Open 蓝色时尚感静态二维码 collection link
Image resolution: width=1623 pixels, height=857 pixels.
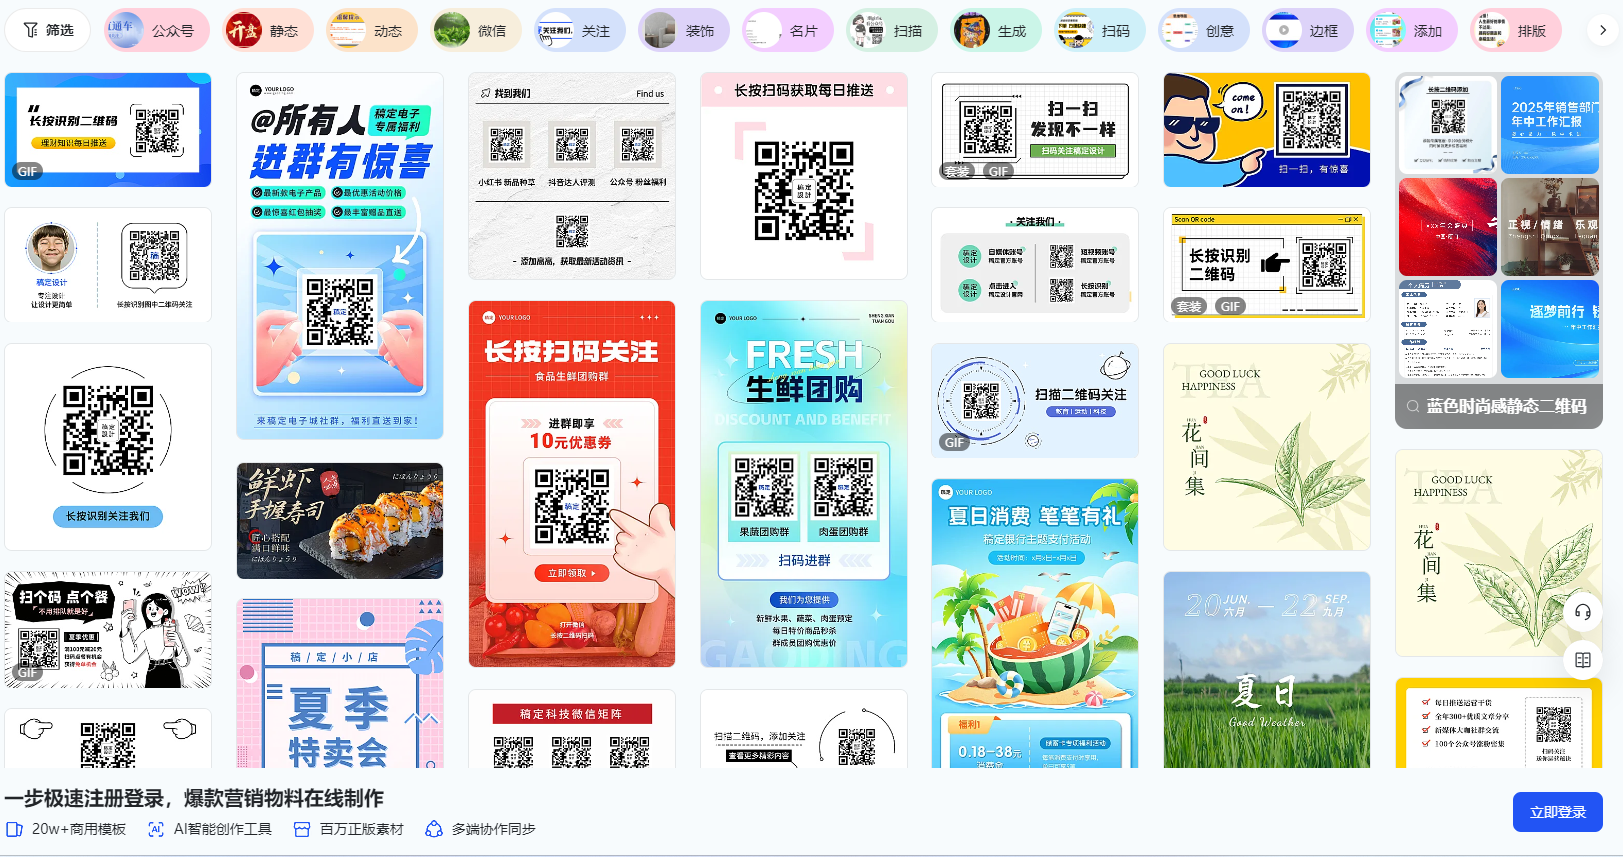[1499, 406]
